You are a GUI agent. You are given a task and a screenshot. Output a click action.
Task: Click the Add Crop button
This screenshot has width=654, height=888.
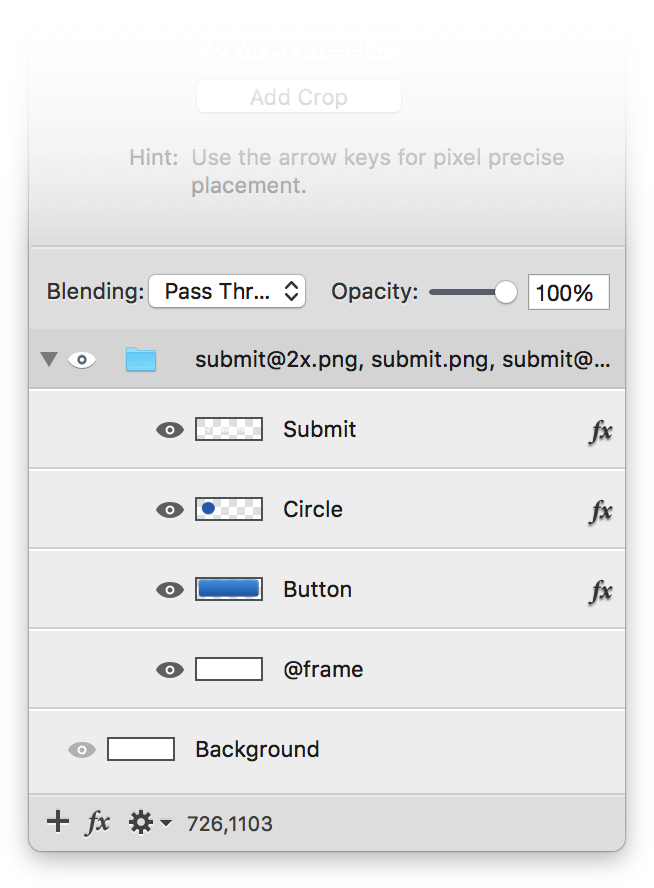[299, 97]
